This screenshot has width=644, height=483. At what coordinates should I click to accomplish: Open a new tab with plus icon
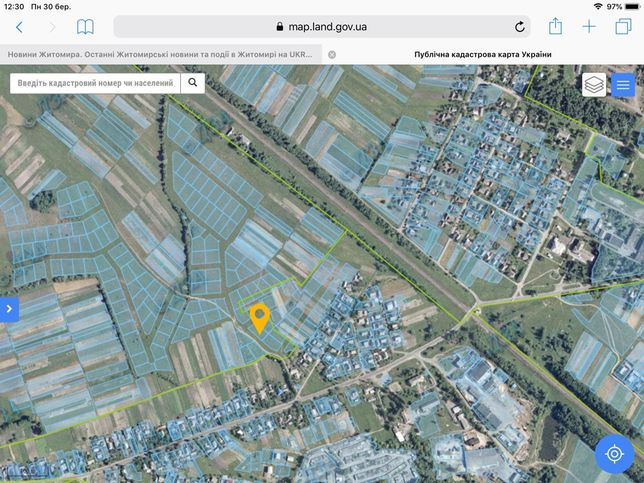(x=589, y=27)
